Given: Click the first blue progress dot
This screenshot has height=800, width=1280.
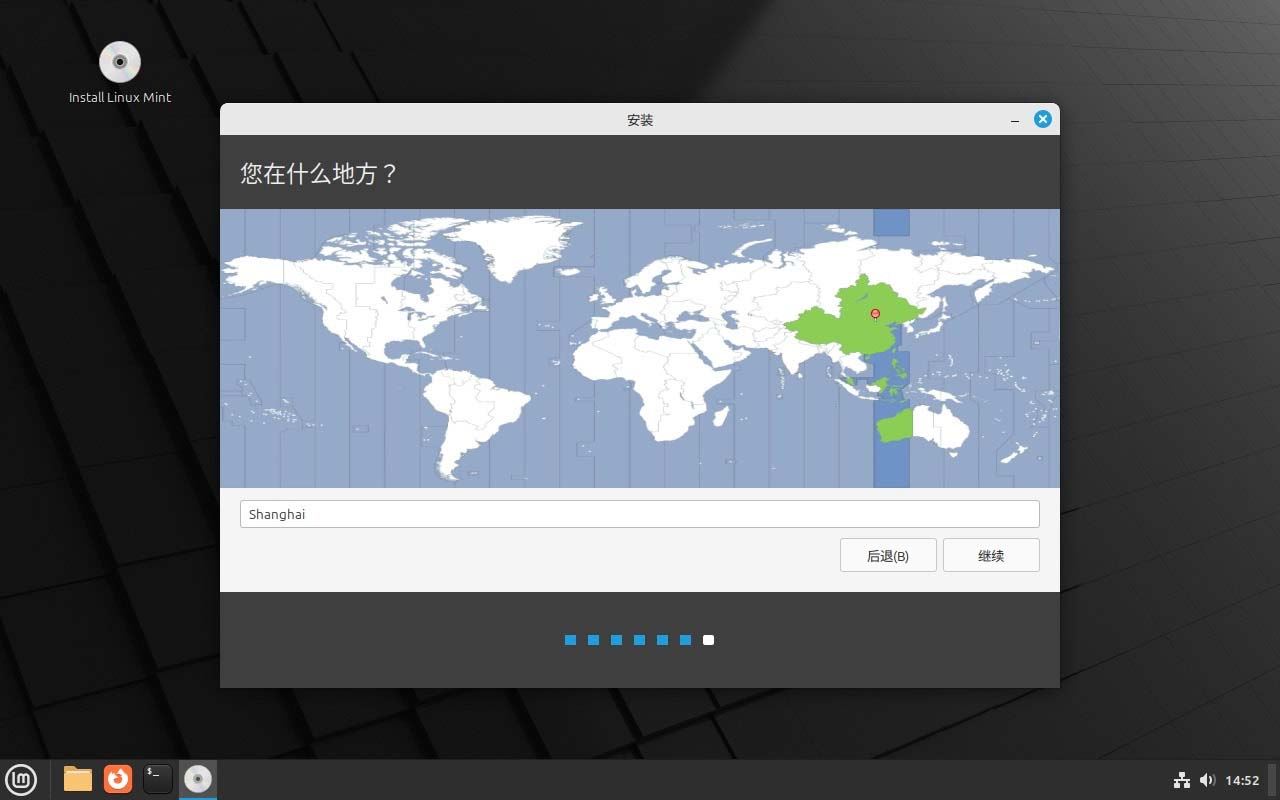Looking at the screenshot, I should coord(570,640).
